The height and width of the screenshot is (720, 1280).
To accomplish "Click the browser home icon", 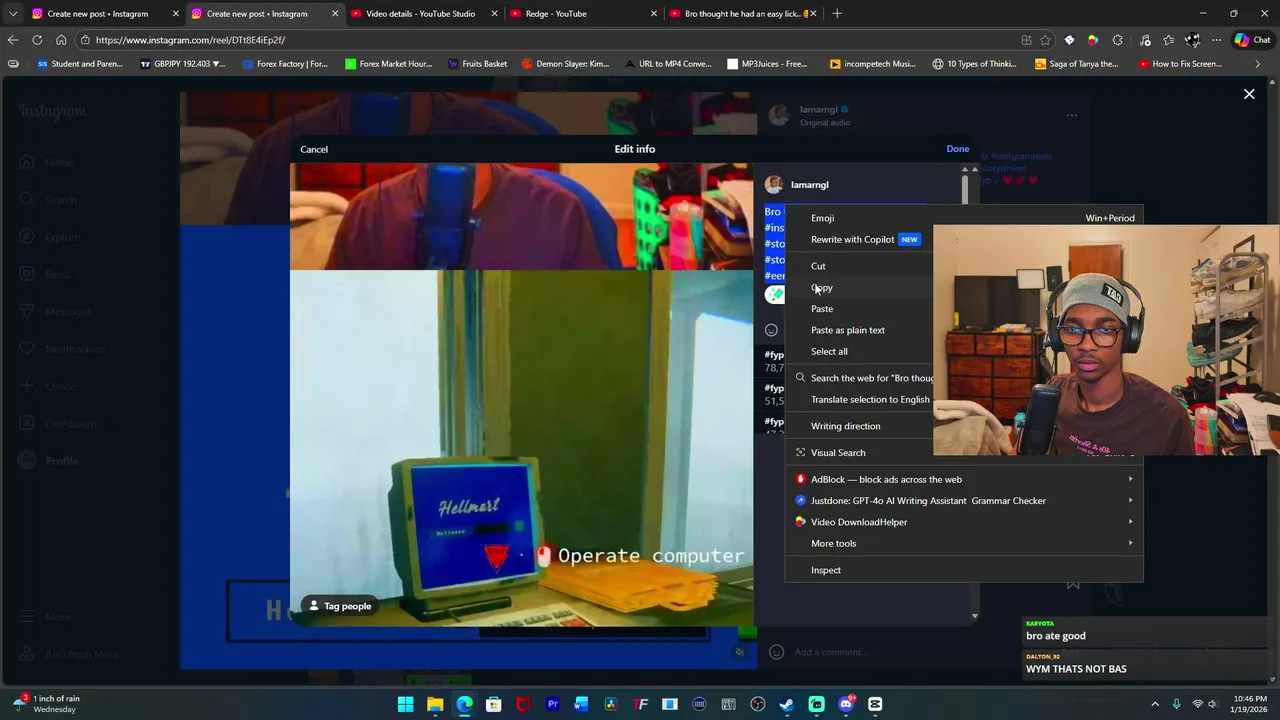I will tap(61, 40).
